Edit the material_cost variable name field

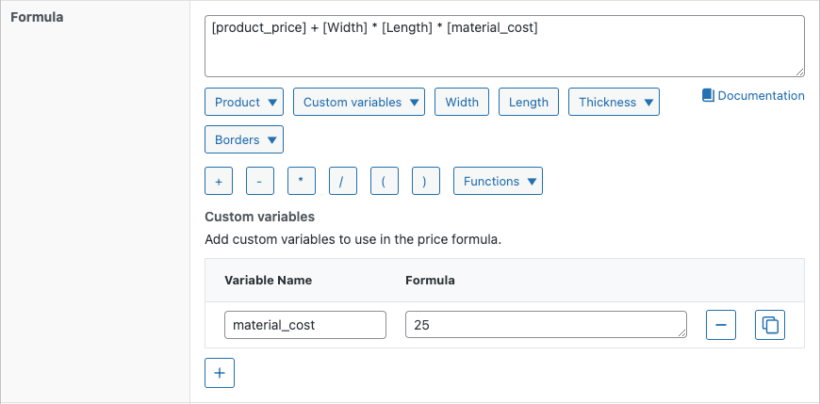pos(305,325)
